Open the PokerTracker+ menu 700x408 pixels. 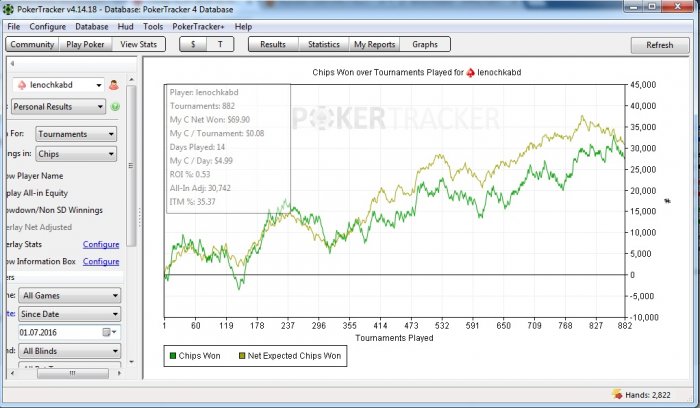tap(198, 27)
